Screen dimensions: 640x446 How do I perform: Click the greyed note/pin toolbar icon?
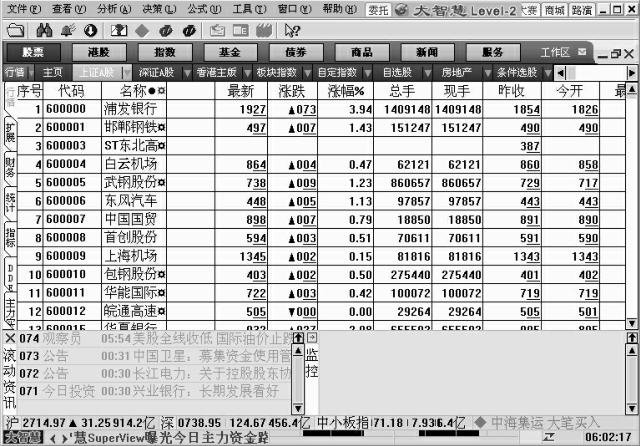click(x=217, y=31)
